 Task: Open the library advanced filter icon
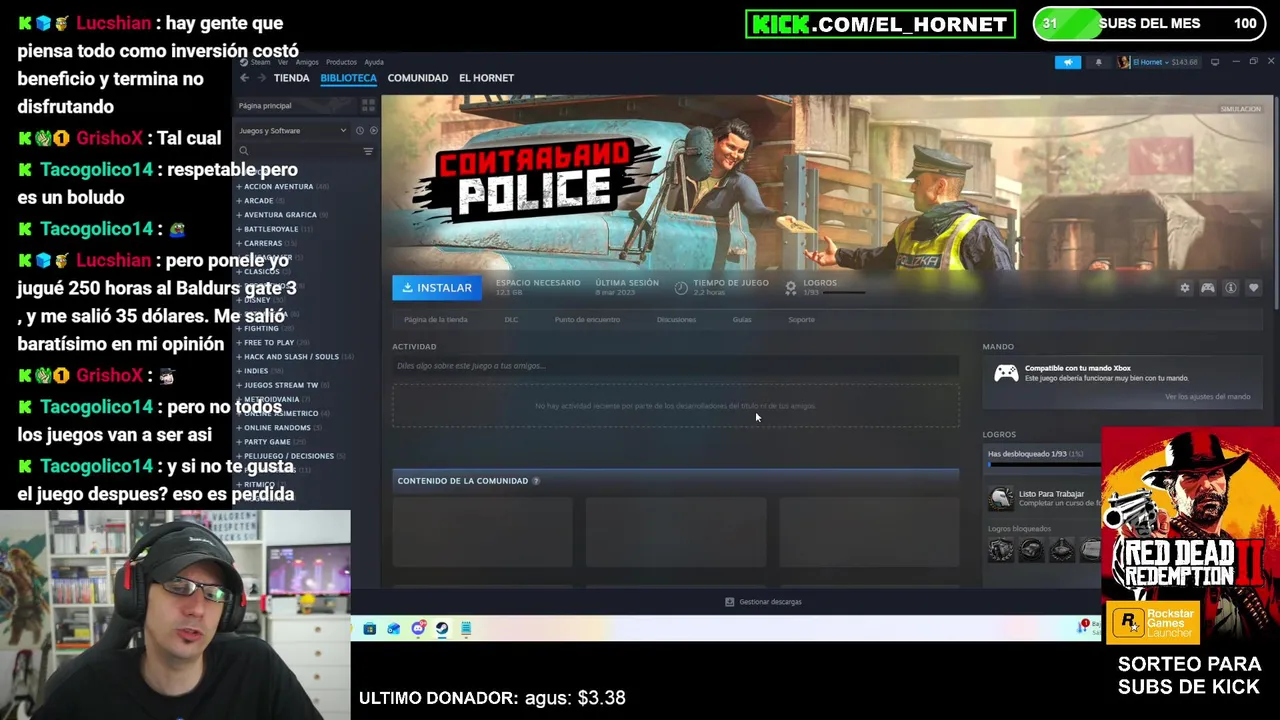[x=368, y=151]
